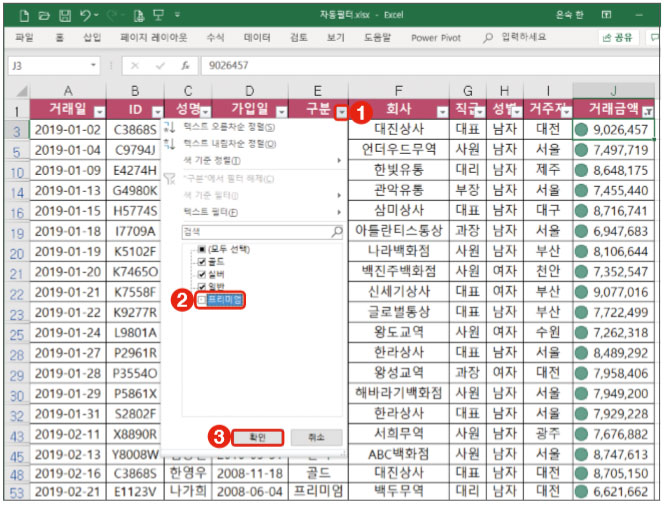Image resolution: width=665 pixels, height=507 pixels.
Task: Uncheck the 일반 checkbox
Action: [x=202, y=287]
